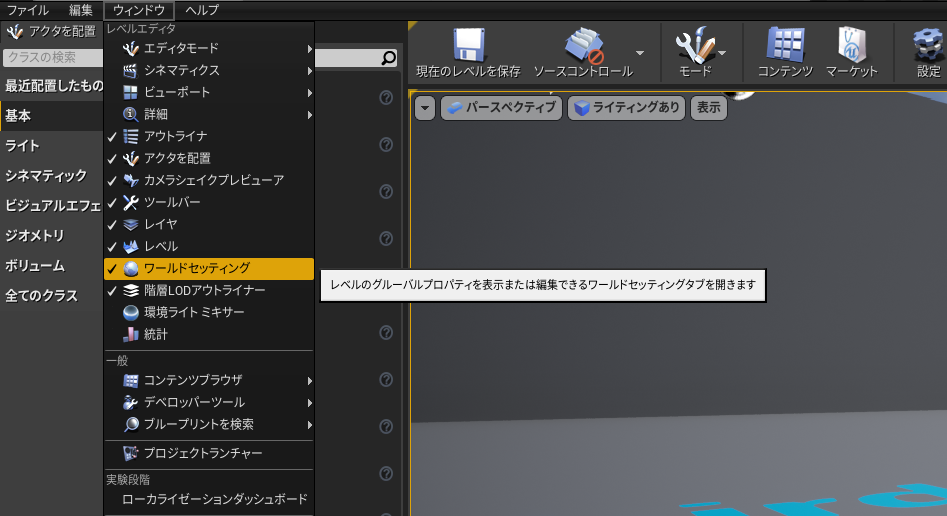This screenshot has height=516, width=947.
Task: Click the Cinematics (シネマティクス) clapper icon
Action: 130,71
